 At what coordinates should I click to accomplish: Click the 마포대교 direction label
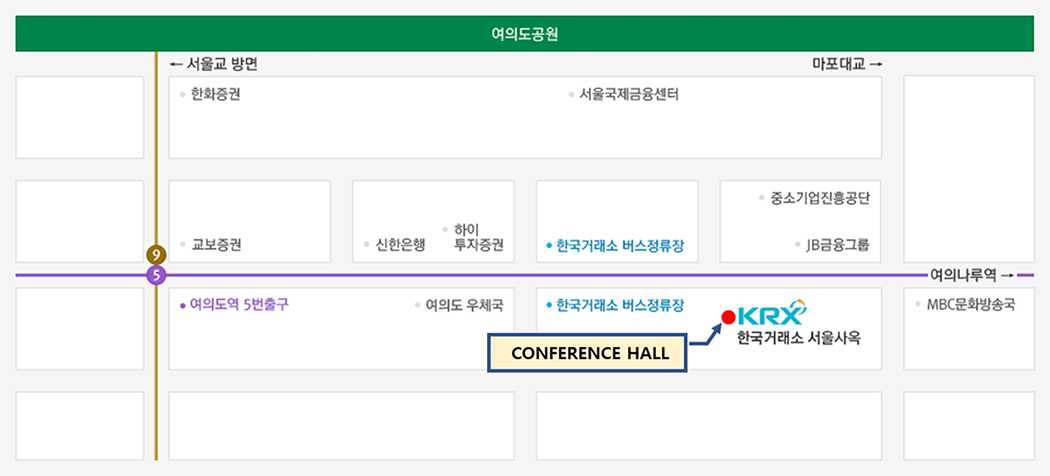[846, 64]
